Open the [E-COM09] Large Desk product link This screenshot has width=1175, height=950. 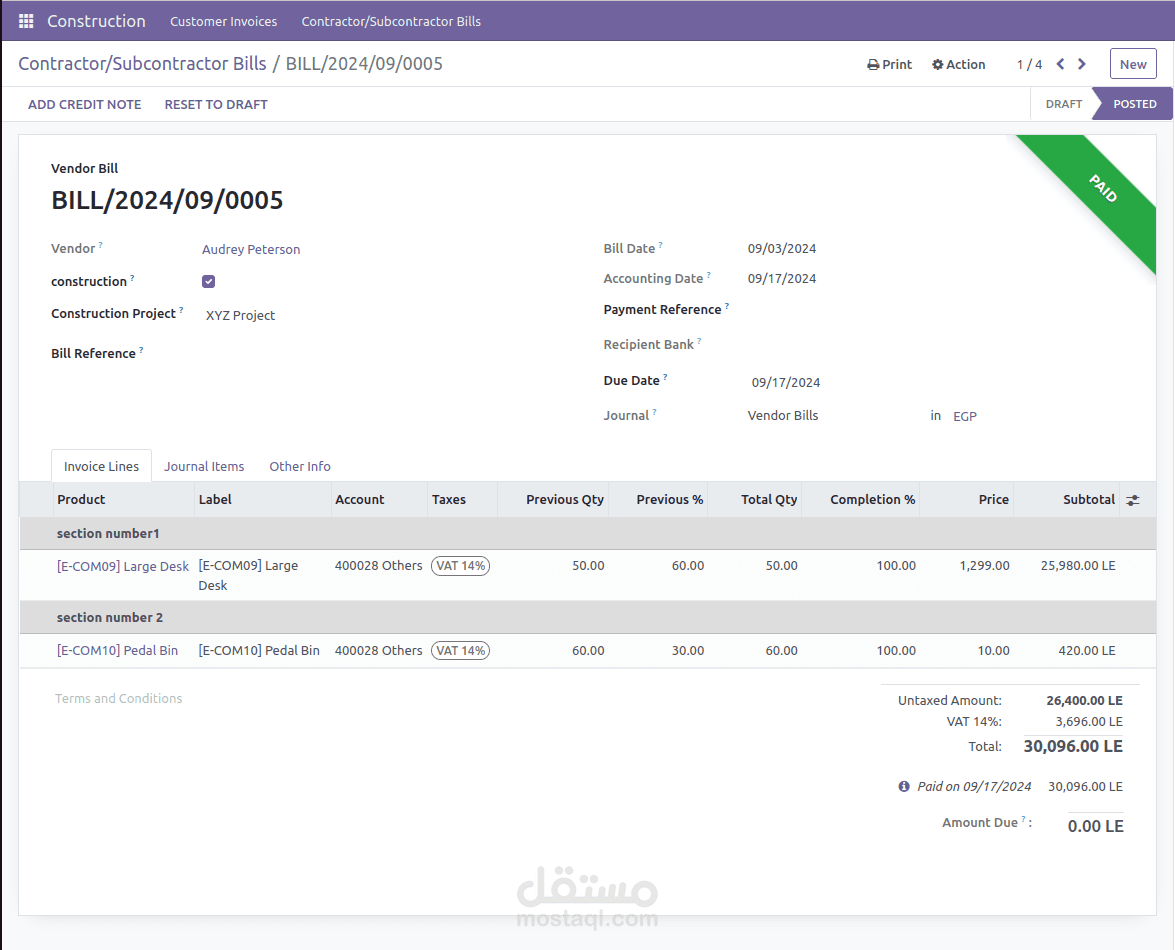[x=123, y=566]
